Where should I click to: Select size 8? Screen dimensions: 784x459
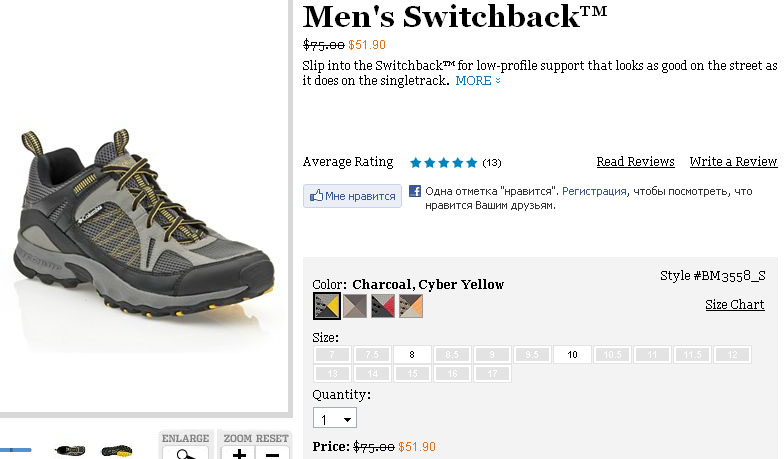tap(412, 355)
